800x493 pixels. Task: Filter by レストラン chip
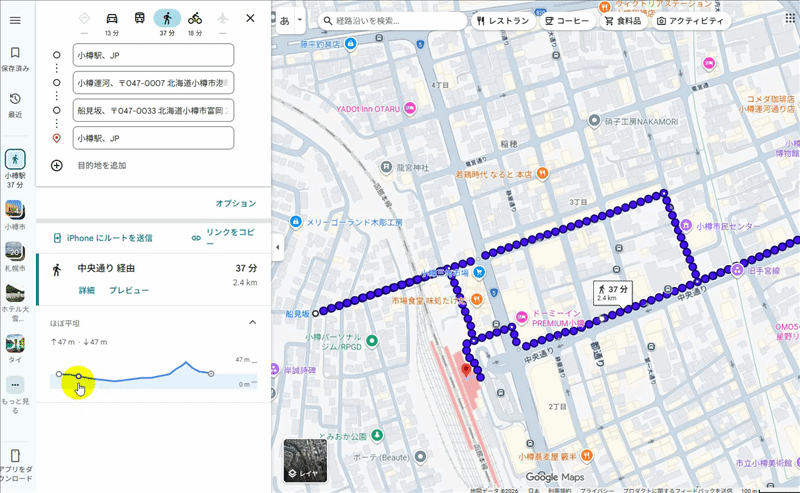503,21
